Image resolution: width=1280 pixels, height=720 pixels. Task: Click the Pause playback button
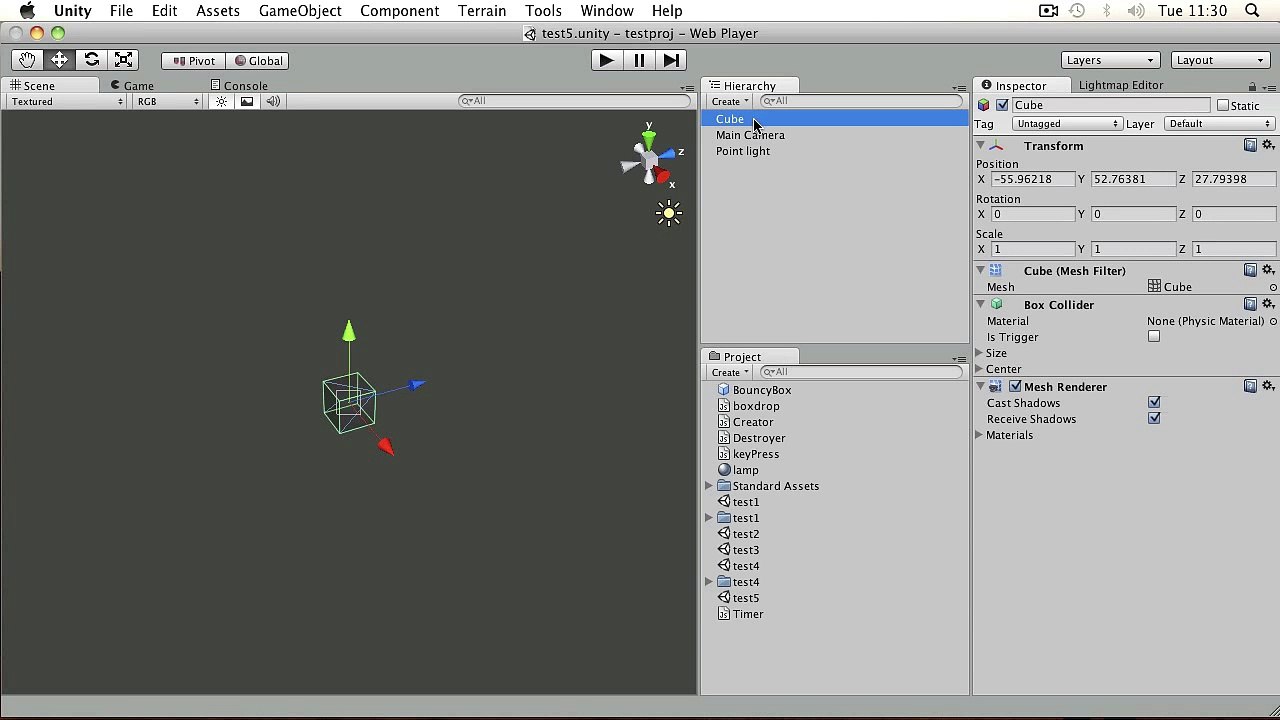point(639,60)
